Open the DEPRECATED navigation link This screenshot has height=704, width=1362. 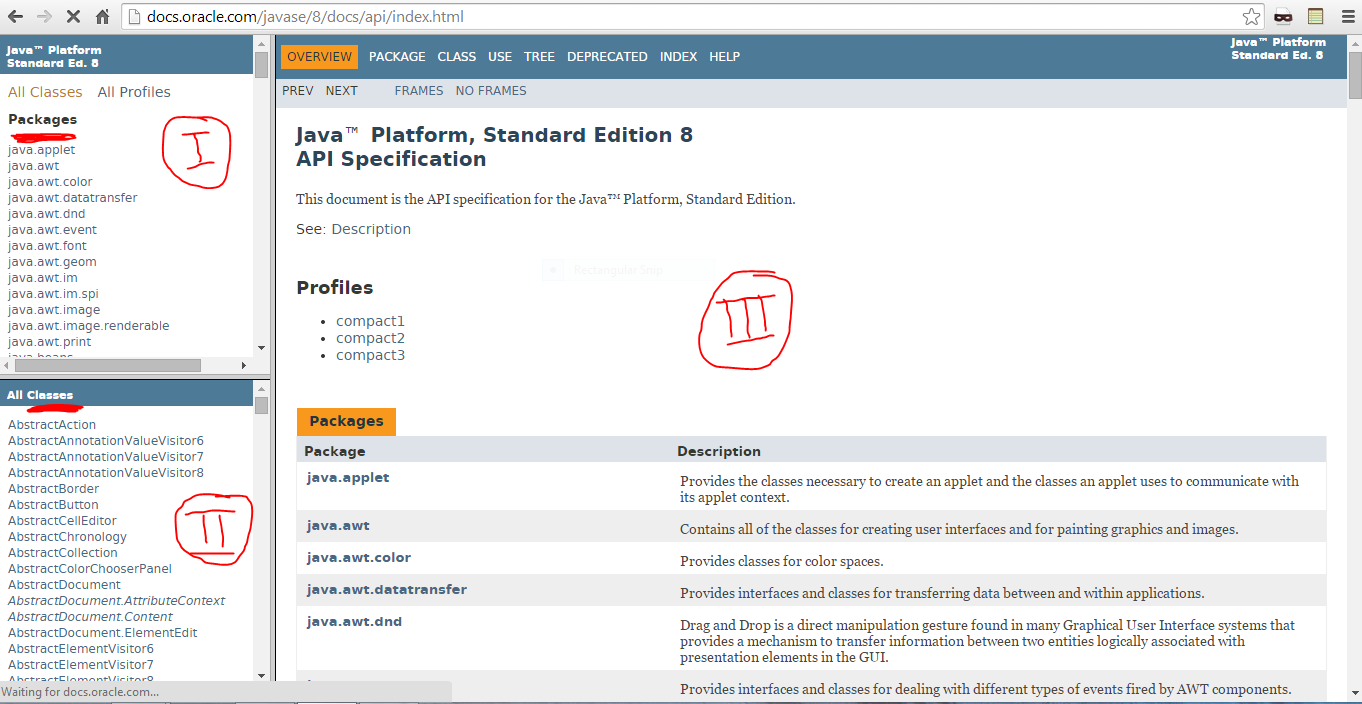(607, 57)
